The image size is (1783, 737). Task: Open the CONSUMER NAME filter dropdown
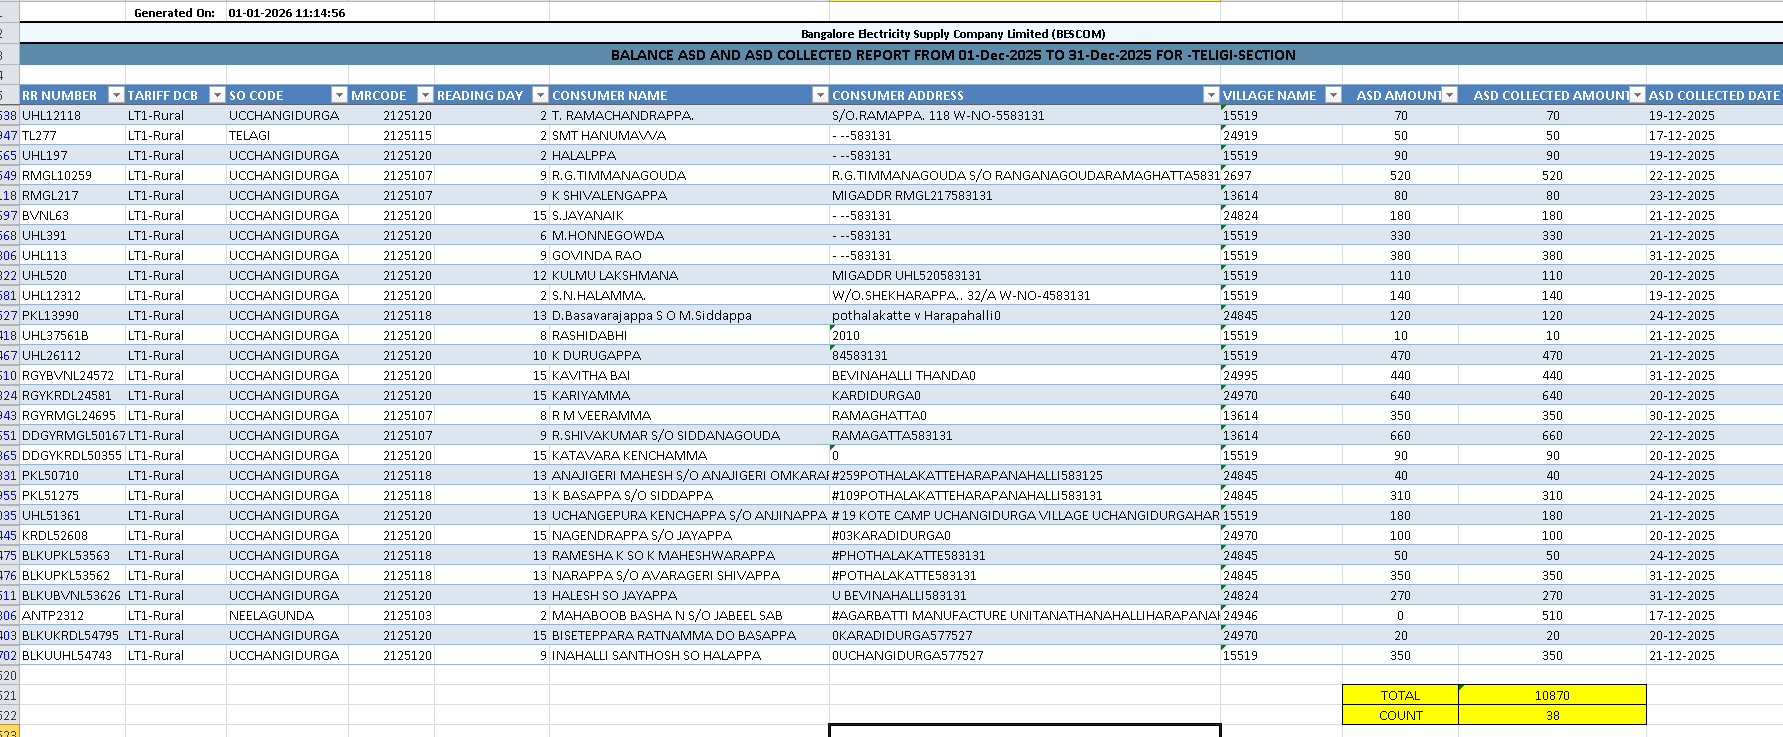pyautogui.click(x=820, y=95)
